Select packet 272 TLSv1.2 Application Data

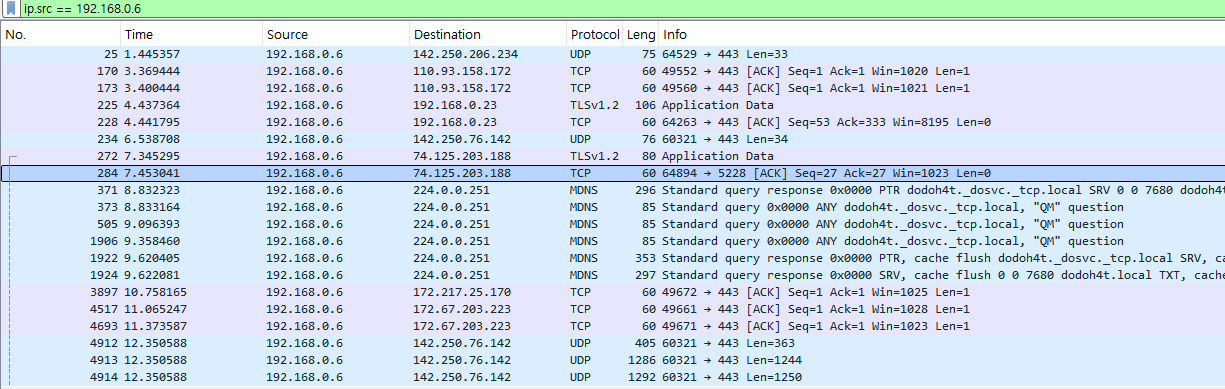tap(612, 156)
